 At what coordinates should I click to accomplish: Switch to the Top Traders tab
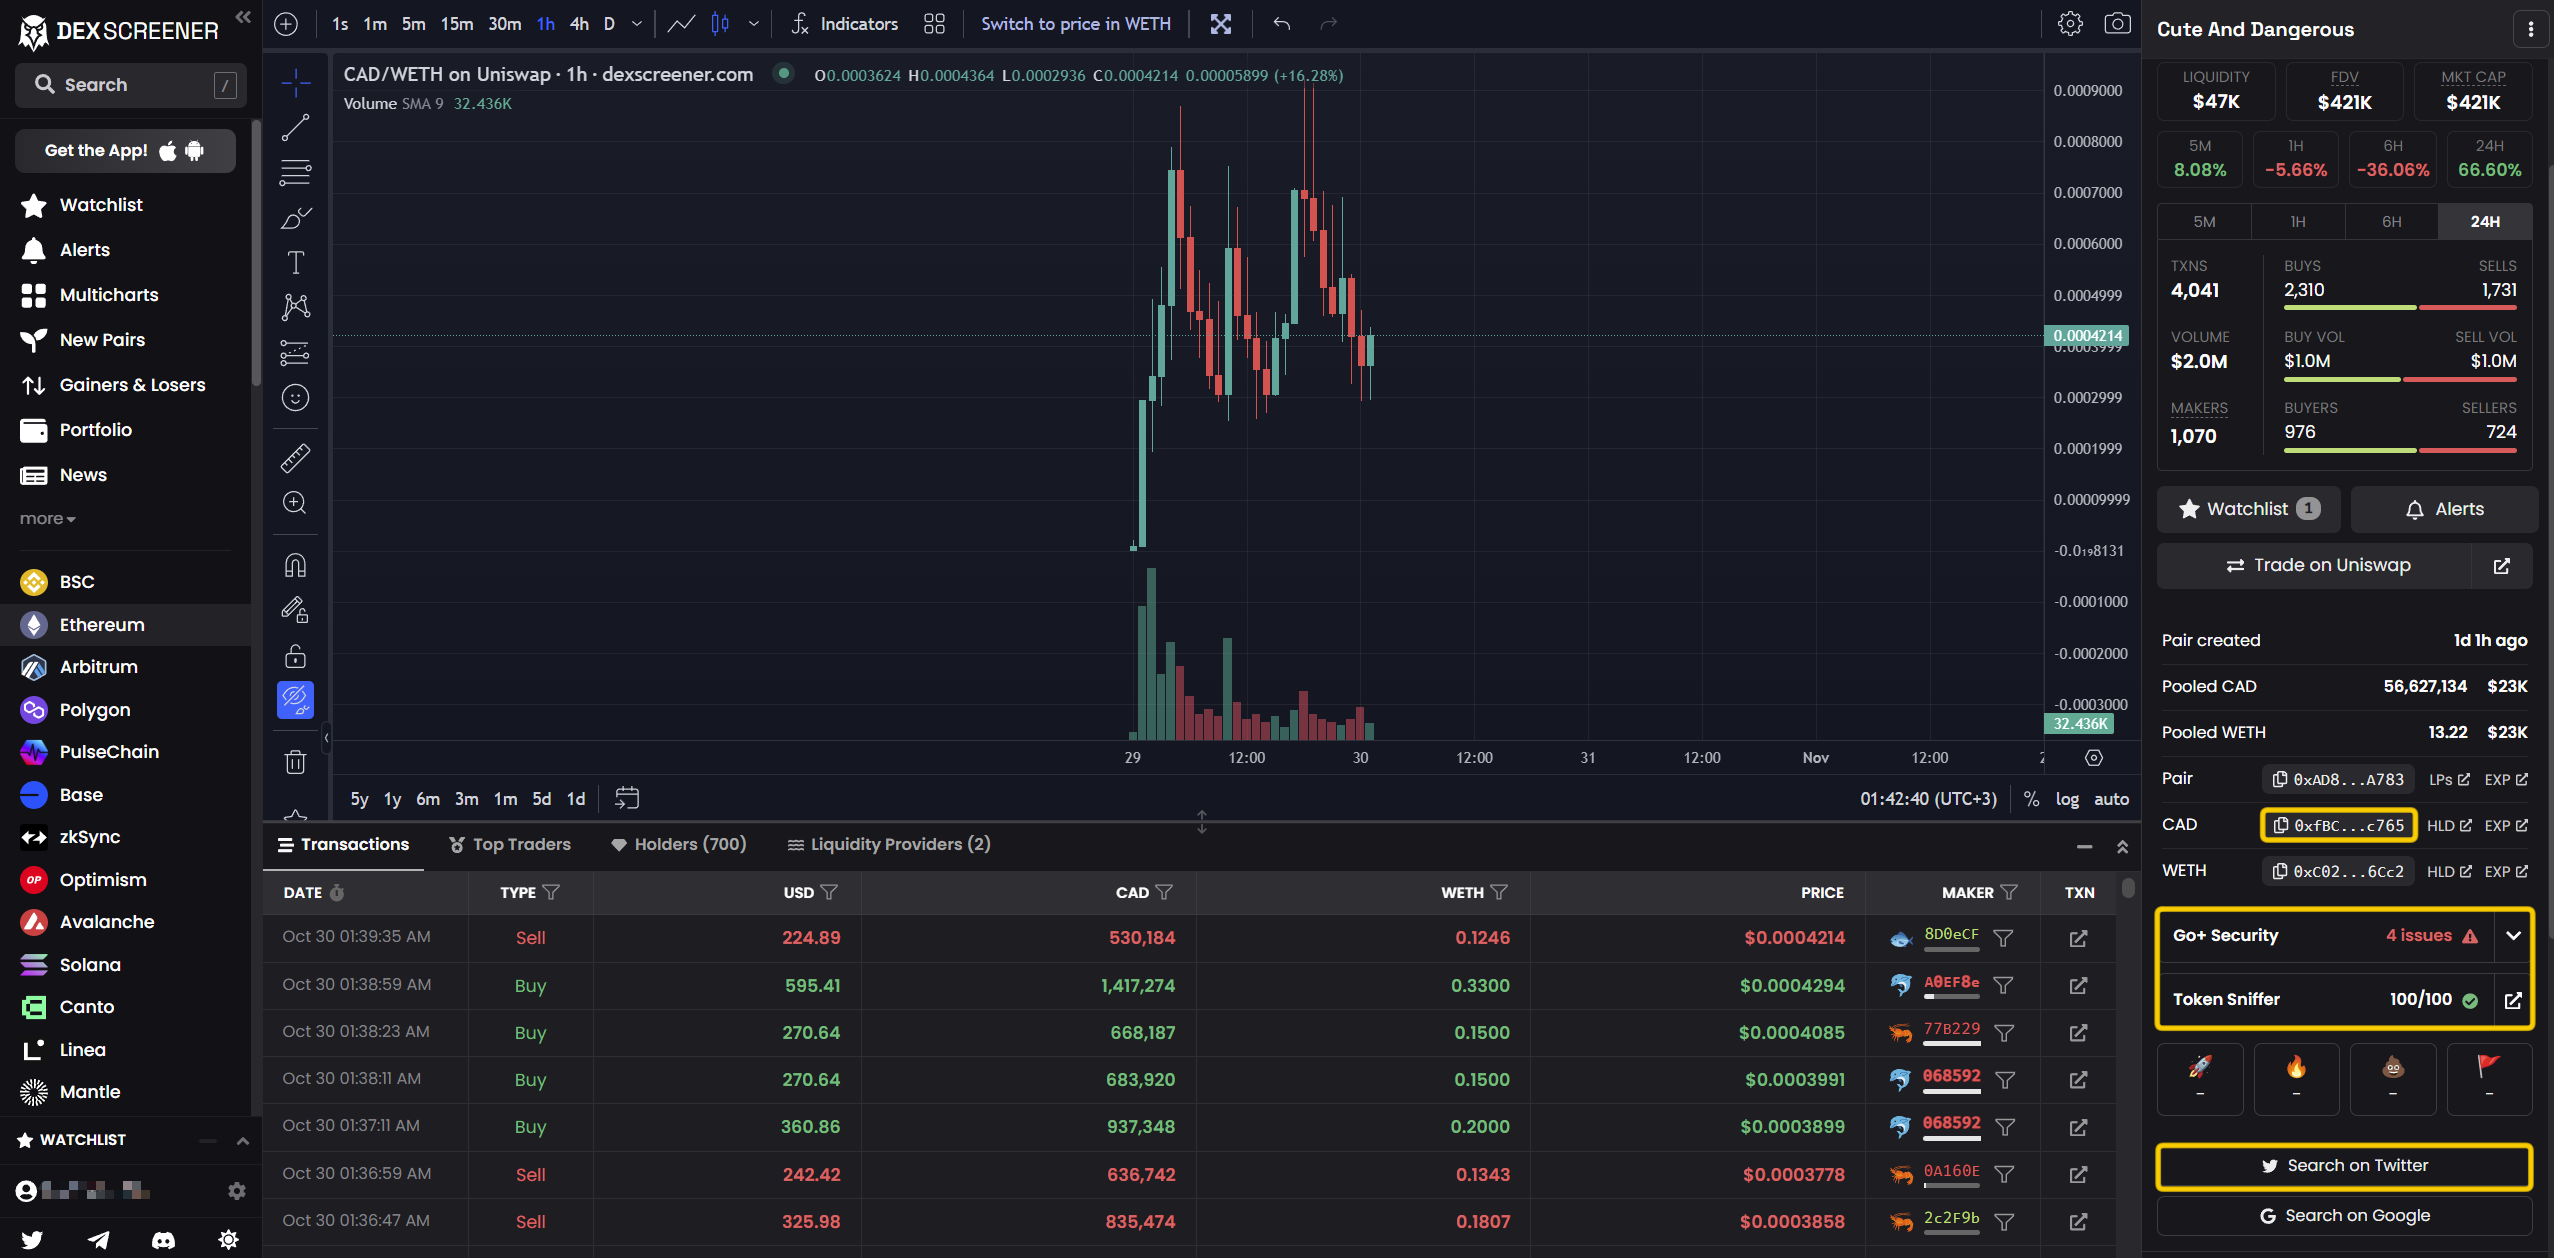[x=510, y=844]
